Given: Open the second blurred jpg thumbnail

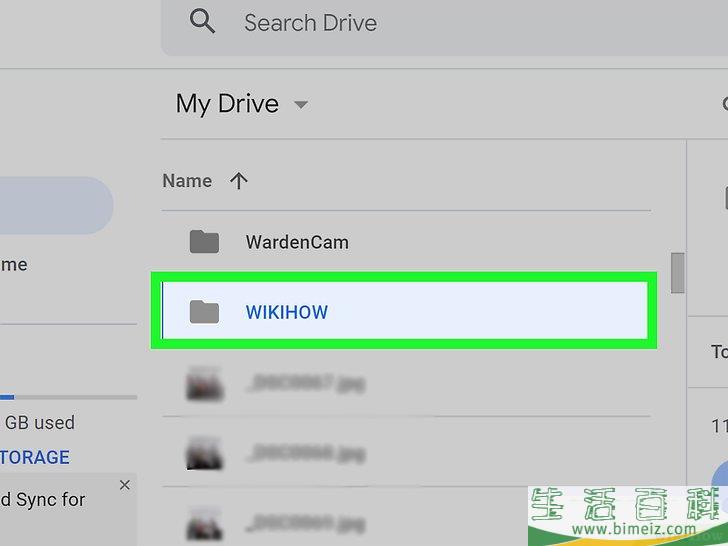Looking at the screenshot, I should (204, 453).
